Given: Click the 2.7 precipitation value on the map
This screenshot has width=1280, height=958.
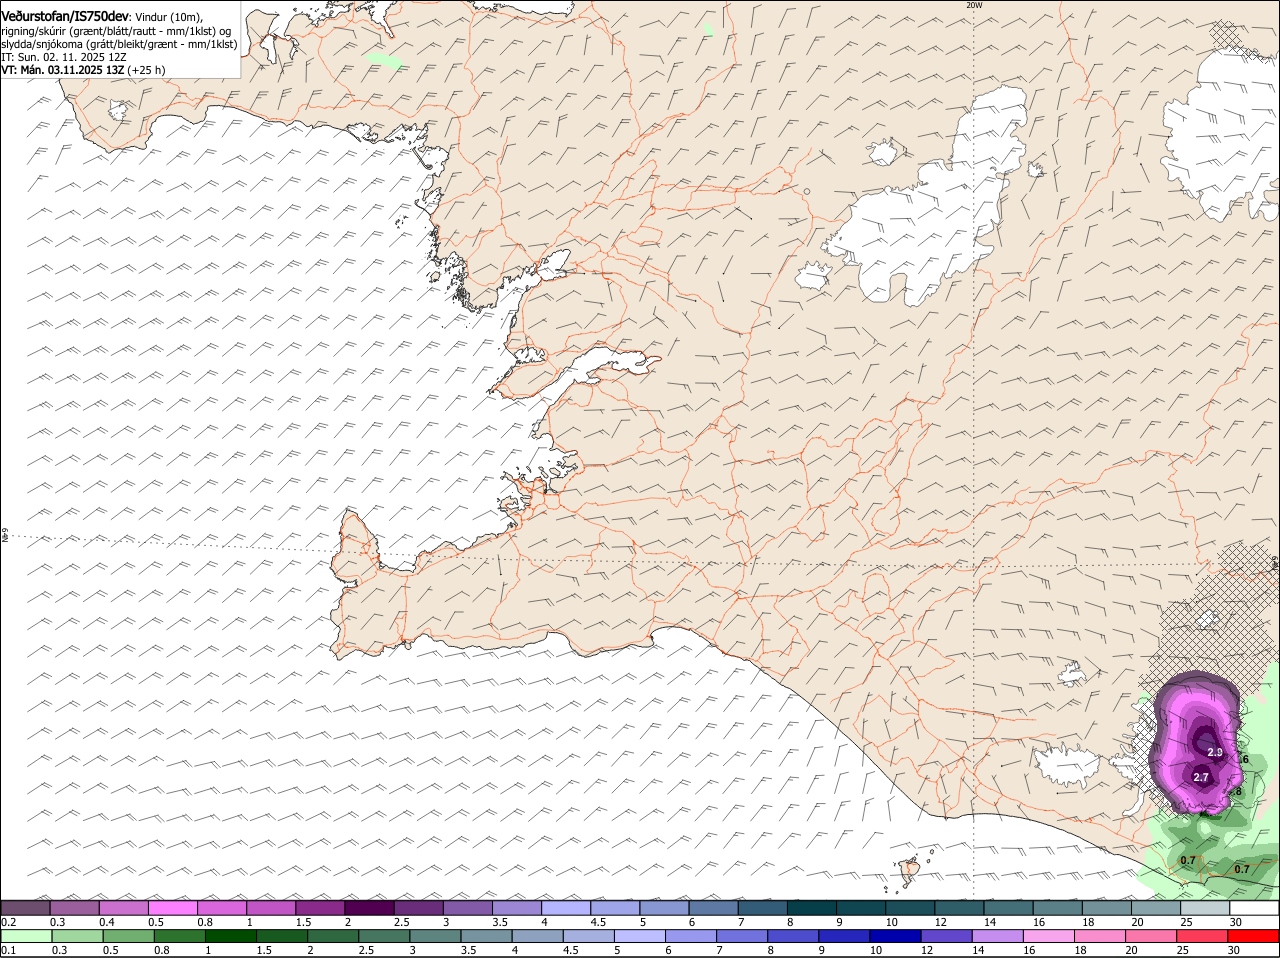Looking at the screenshot, I should click(x=1202, y=777).
